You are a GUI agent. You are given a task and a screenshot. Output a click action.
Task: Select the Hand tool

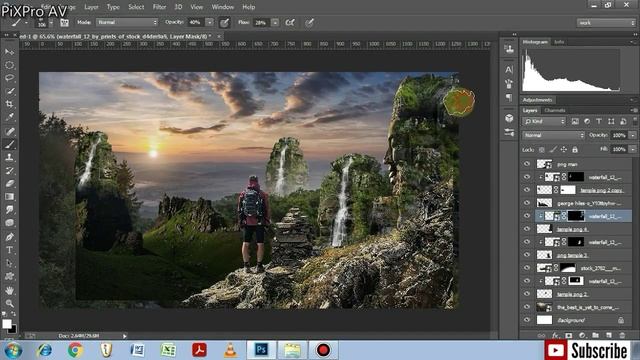9,290
